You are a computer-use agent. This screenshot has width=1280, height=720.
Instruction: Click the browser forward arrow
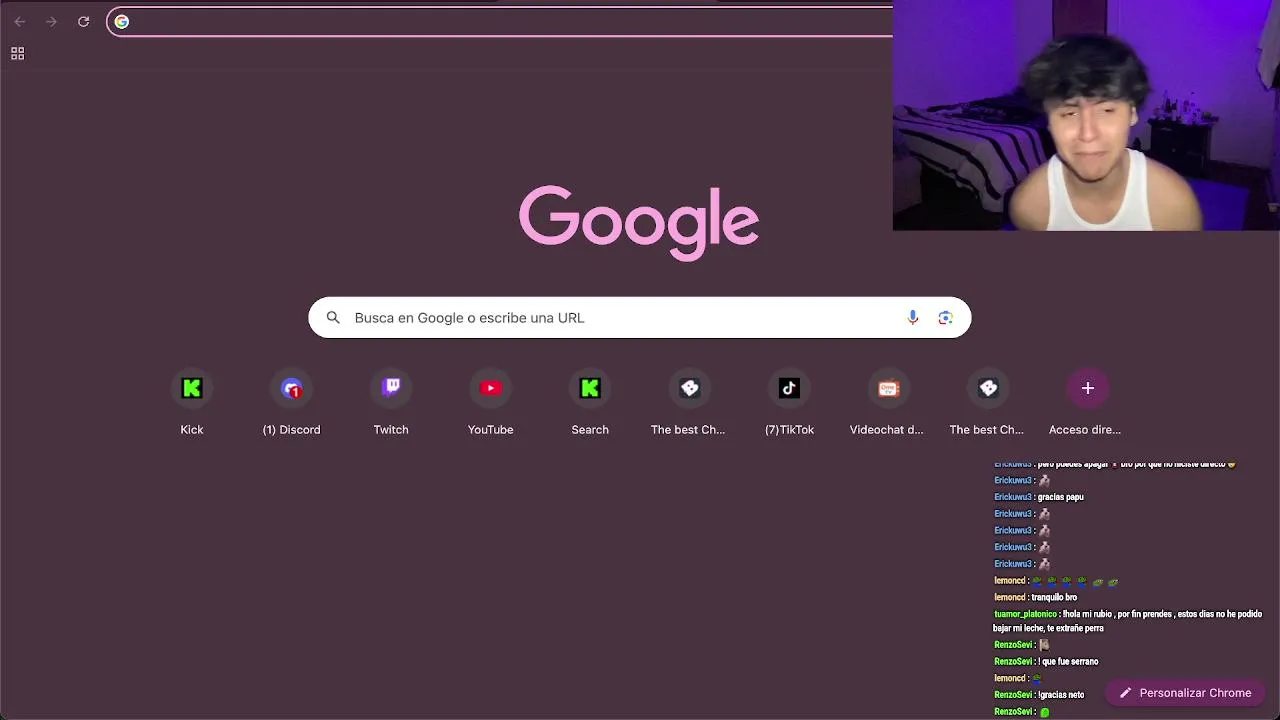(51, 21)
